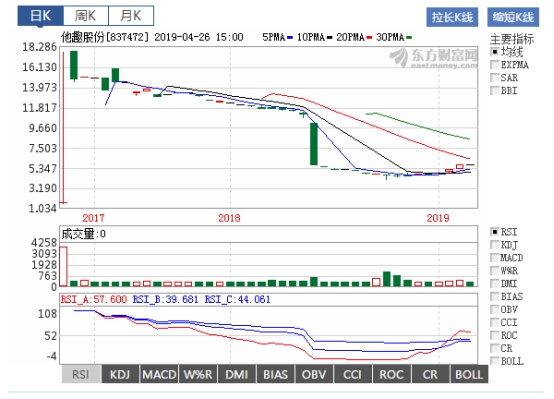Click the 成交量:0 volume label
This screenshot has height=399, width=554.
coord(83,234)
